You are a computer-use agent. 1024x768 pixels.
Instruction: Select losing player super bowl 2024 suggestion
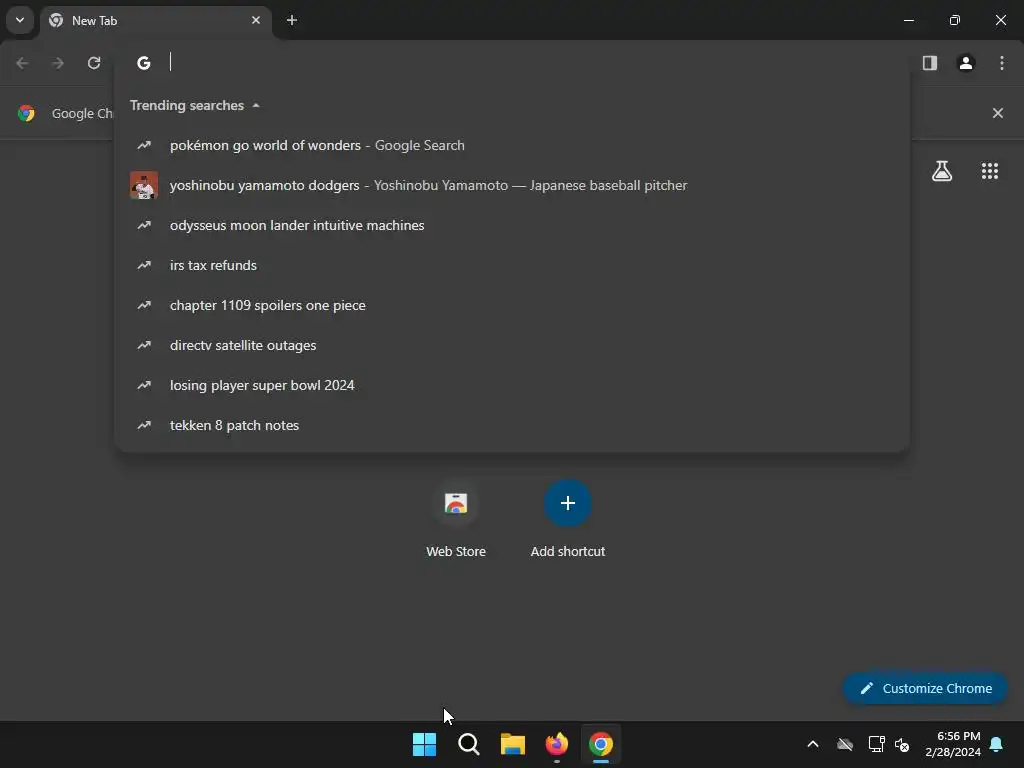pos(512,385)
